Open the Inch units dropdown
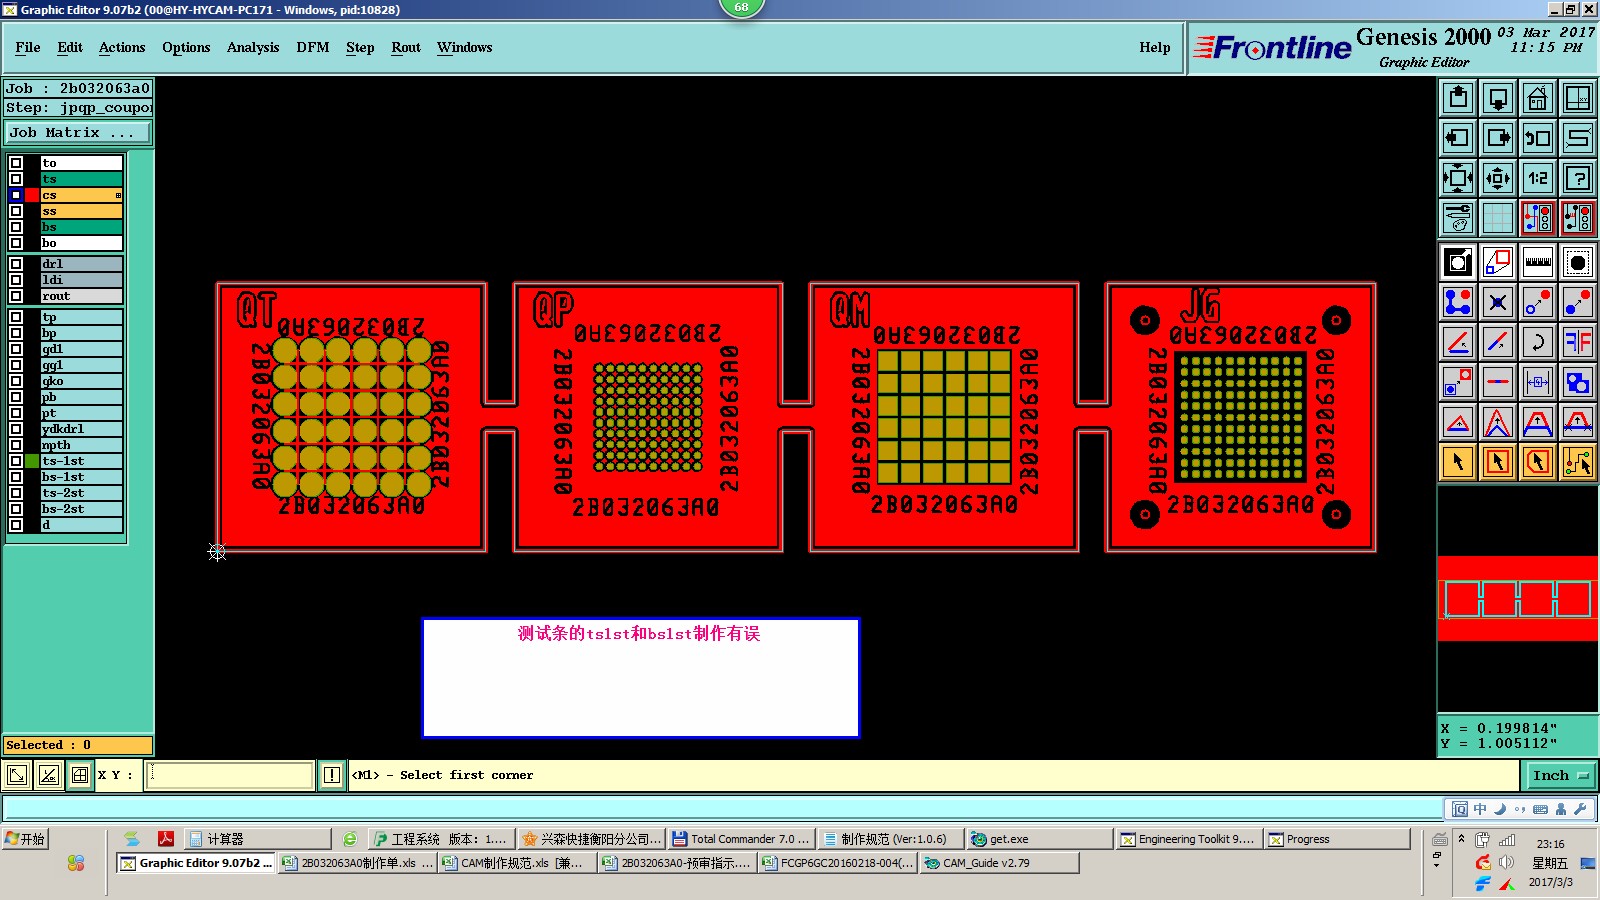Image resolution: width=1600 pixels, height=900 pixels. [x=1560, y=775]
